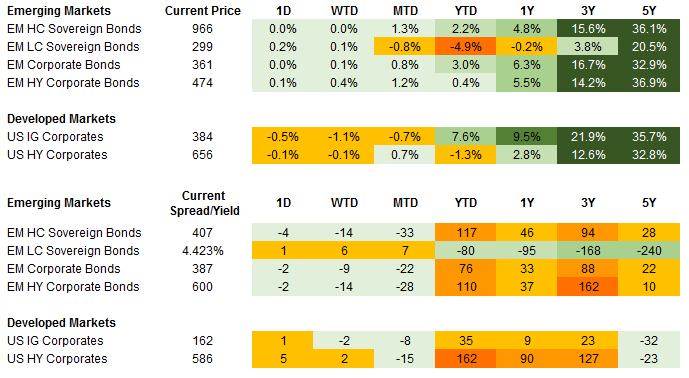
Task: Select the EM HC Sovereign Bonds price 966
Action: [202, 29]
